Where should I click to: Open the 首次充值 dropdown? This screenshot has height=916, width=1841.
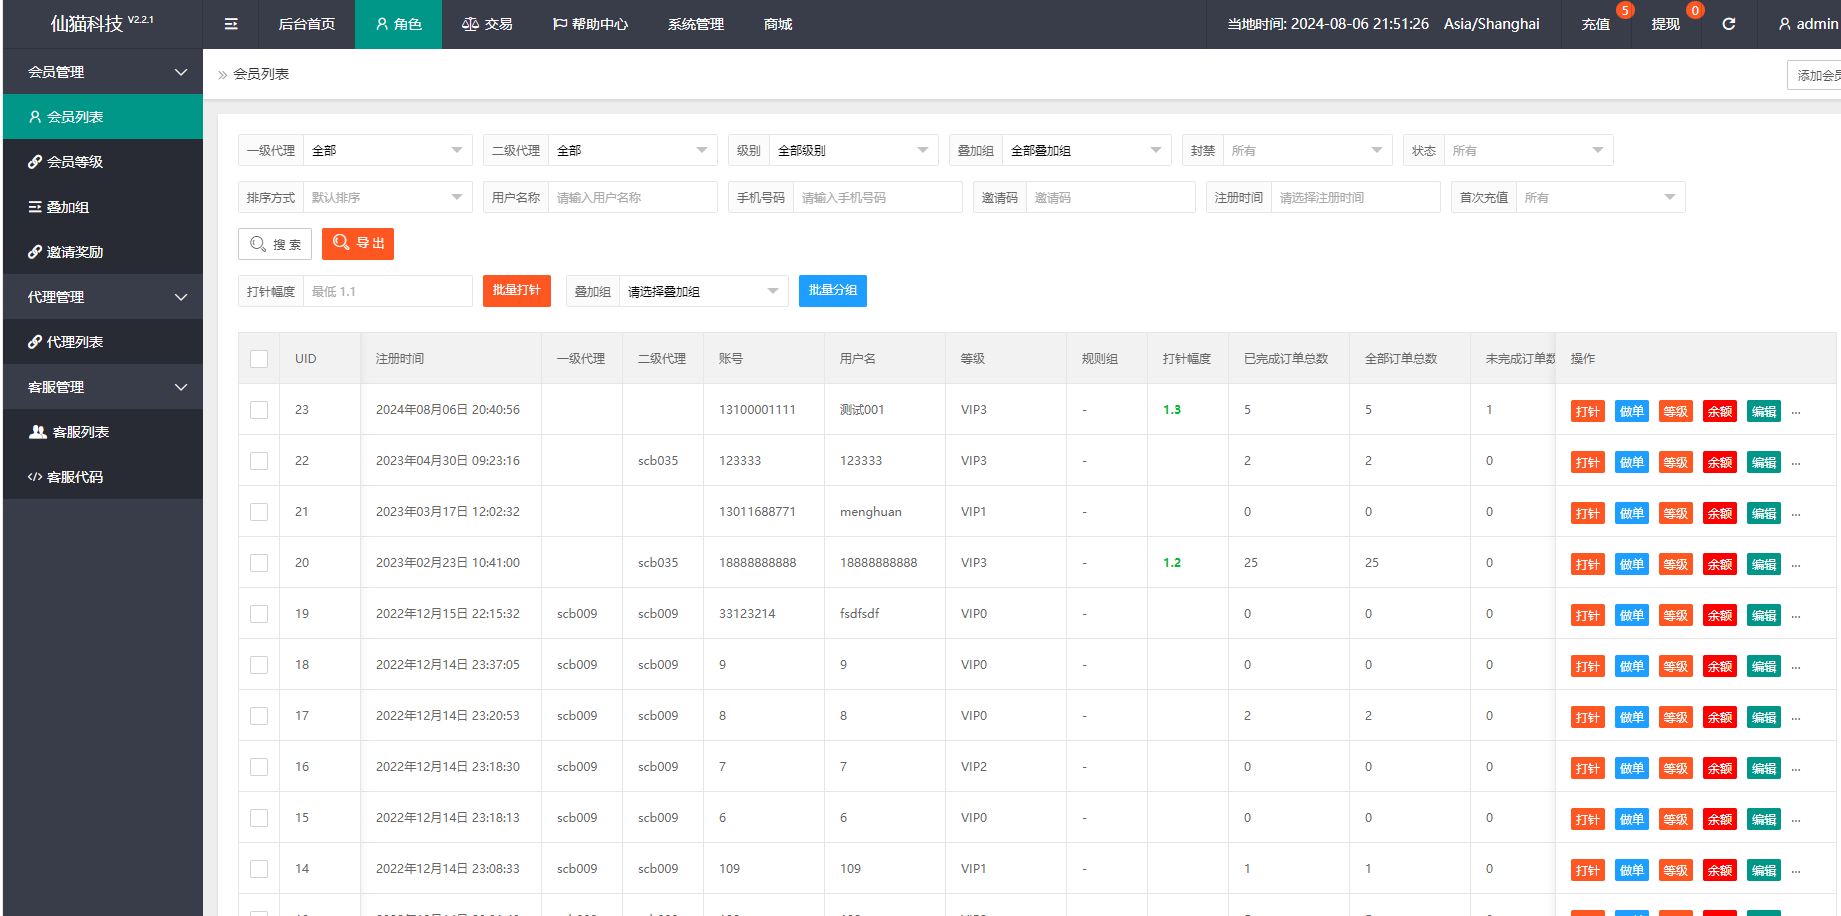click(1601, 198)
